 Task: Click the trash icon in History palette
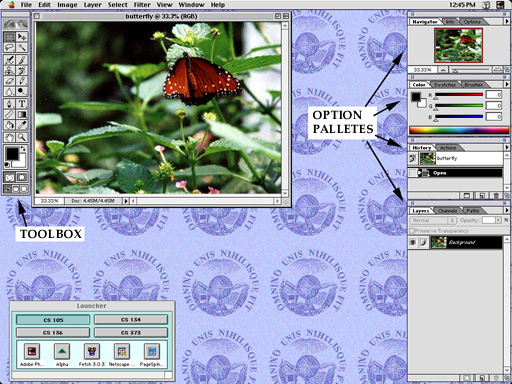coord(496,196)
